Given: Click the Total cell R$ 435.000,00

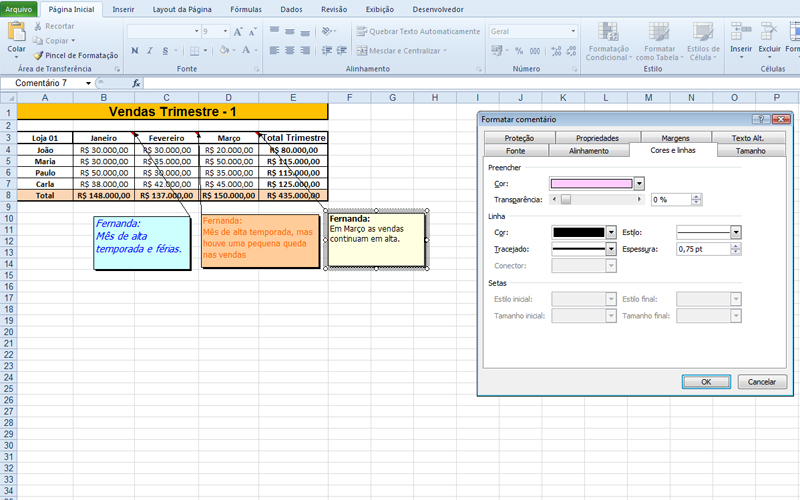Looking at the screenshot, I should tap(293, 195).
